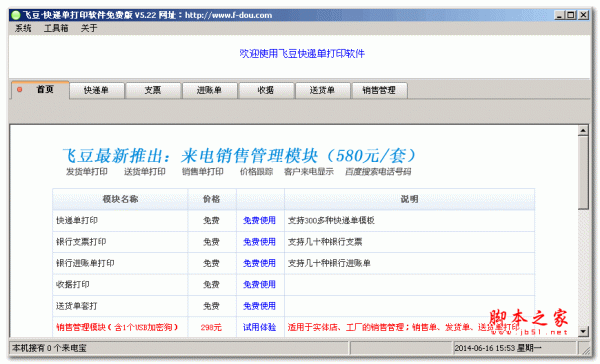Click the green app icon in title bar
600x364 pixels.
(16, 15)
